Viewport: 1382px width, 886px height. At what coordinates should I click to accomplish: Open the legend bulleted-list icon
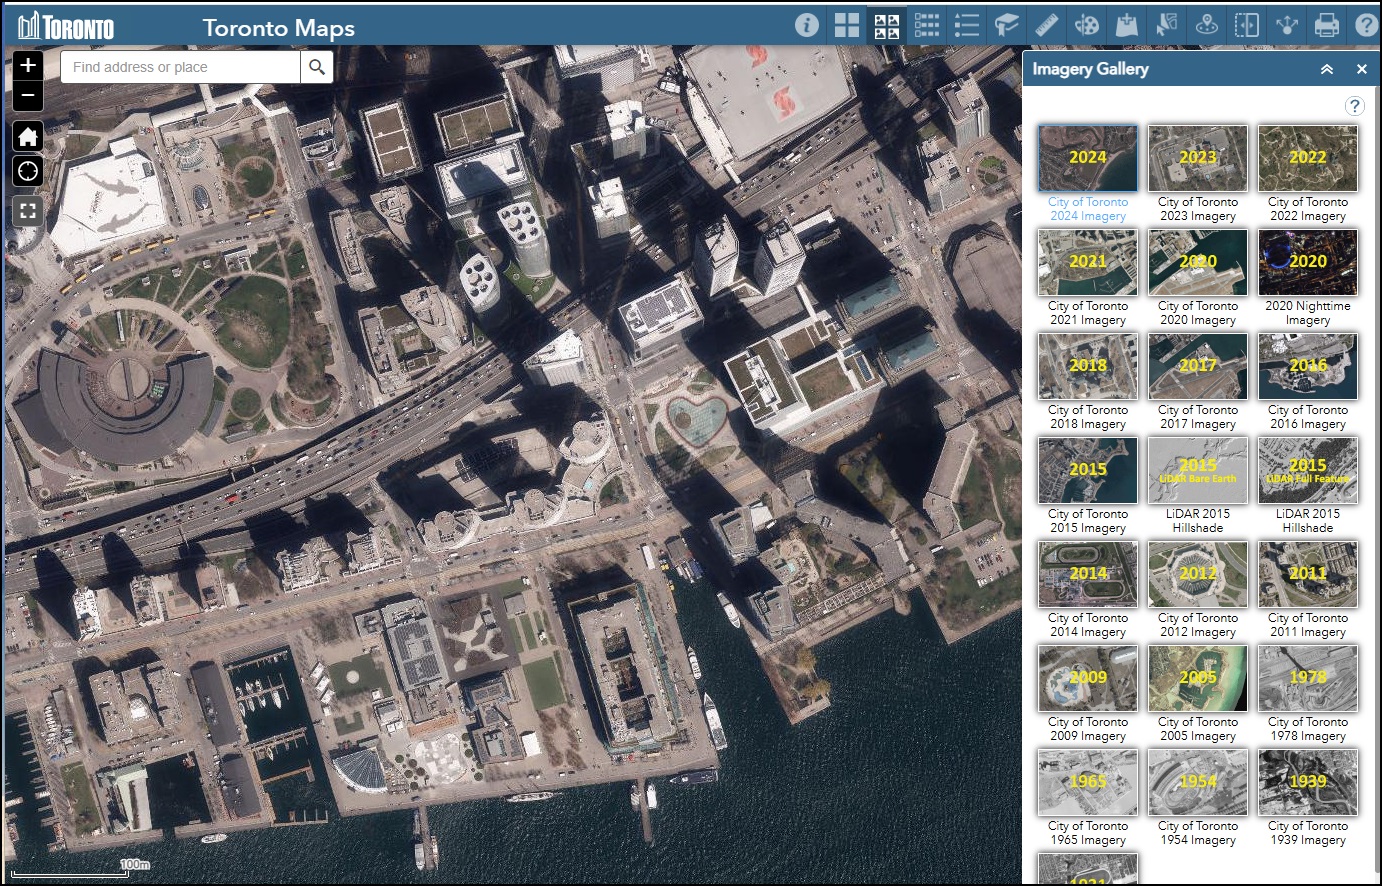tap(967, 25)
